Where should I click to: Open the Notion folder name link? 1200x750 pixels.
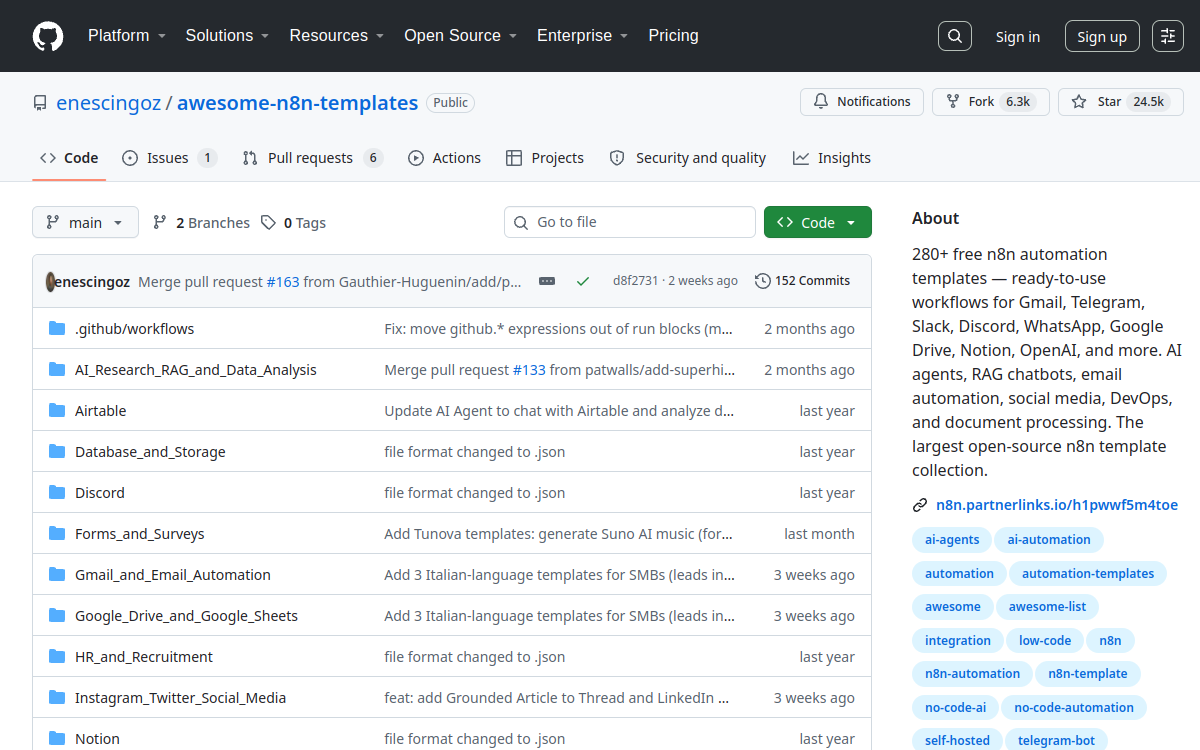97,739
